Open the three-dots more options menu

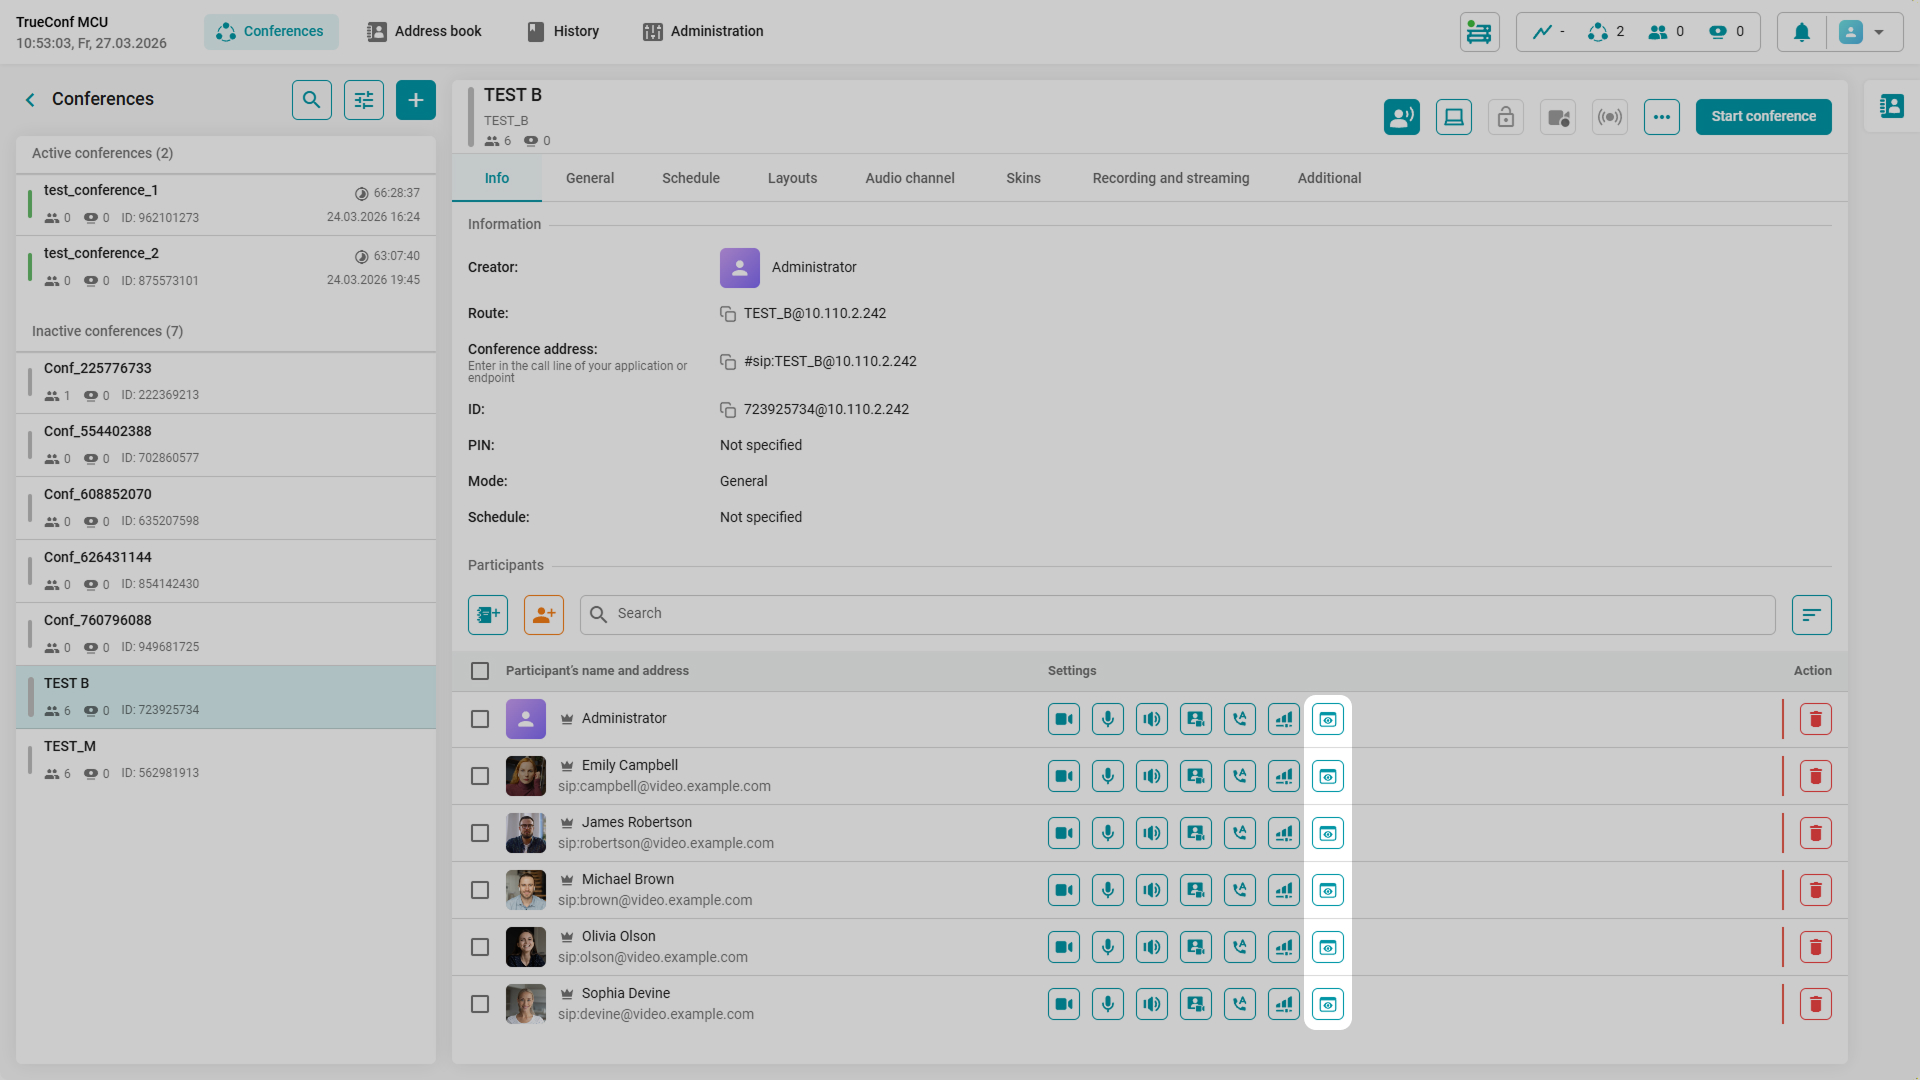tap(1662, 117)
